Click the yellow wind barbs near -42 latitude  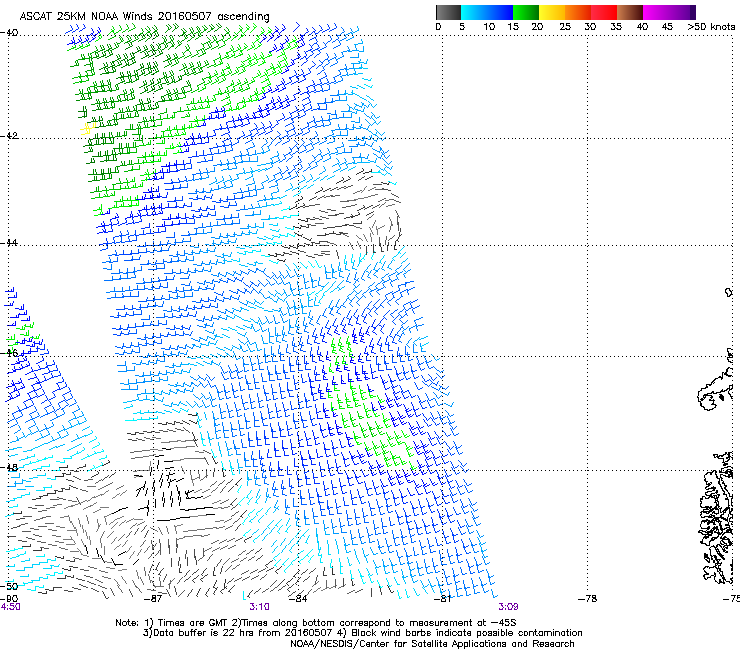pos(88,128)
